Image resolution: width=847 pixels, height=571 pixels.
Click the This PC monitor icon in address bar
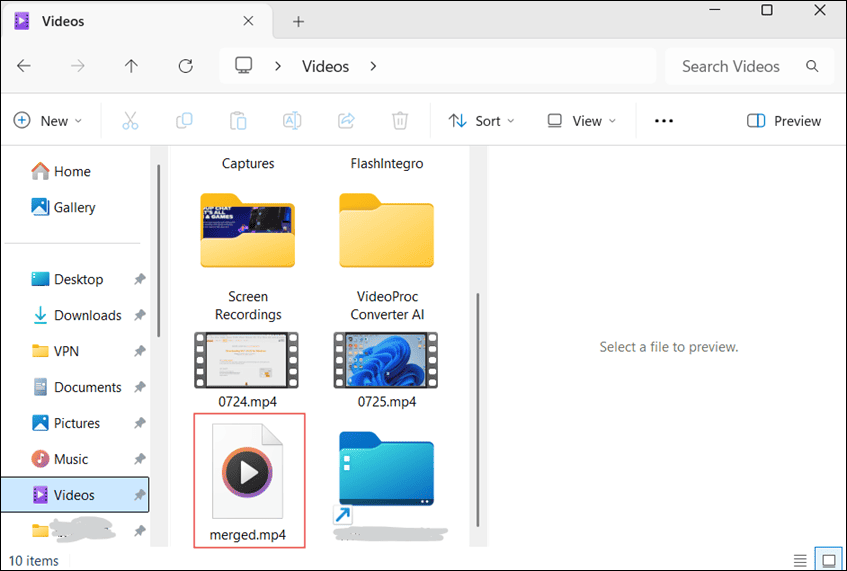(244, 65)
